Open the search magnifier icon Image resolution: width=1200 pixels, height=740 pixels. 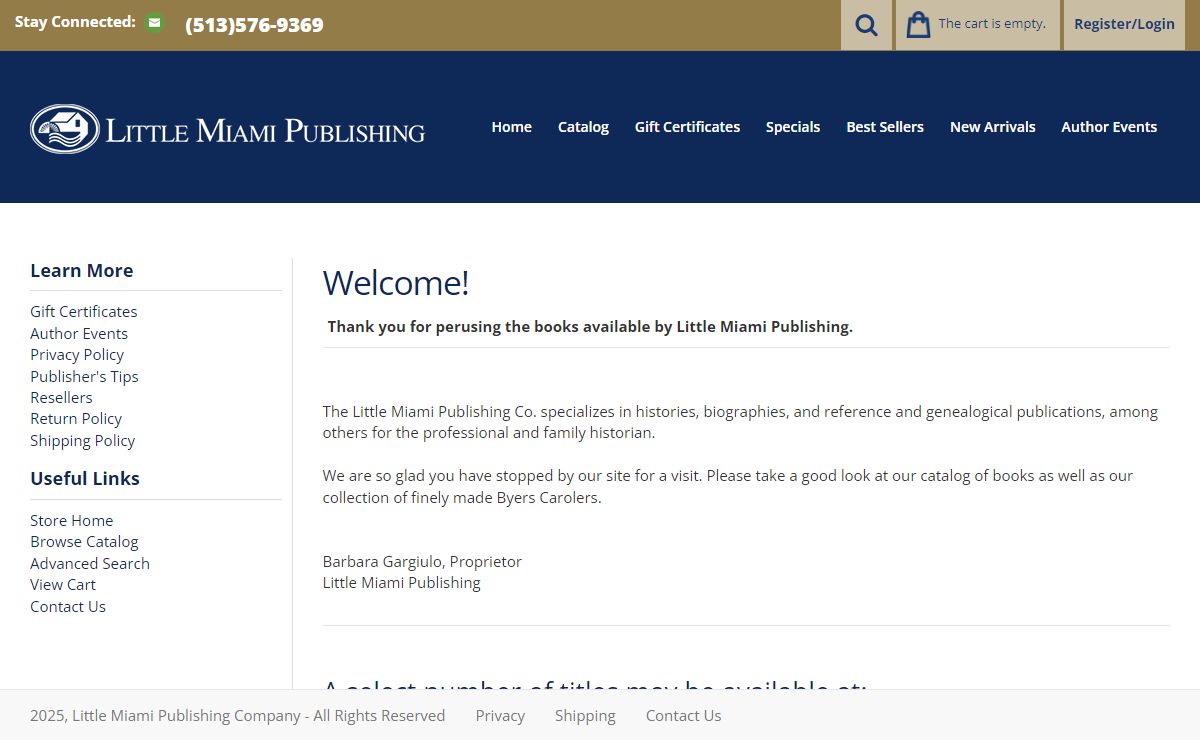pyautogui.click(x=866, y=25)
